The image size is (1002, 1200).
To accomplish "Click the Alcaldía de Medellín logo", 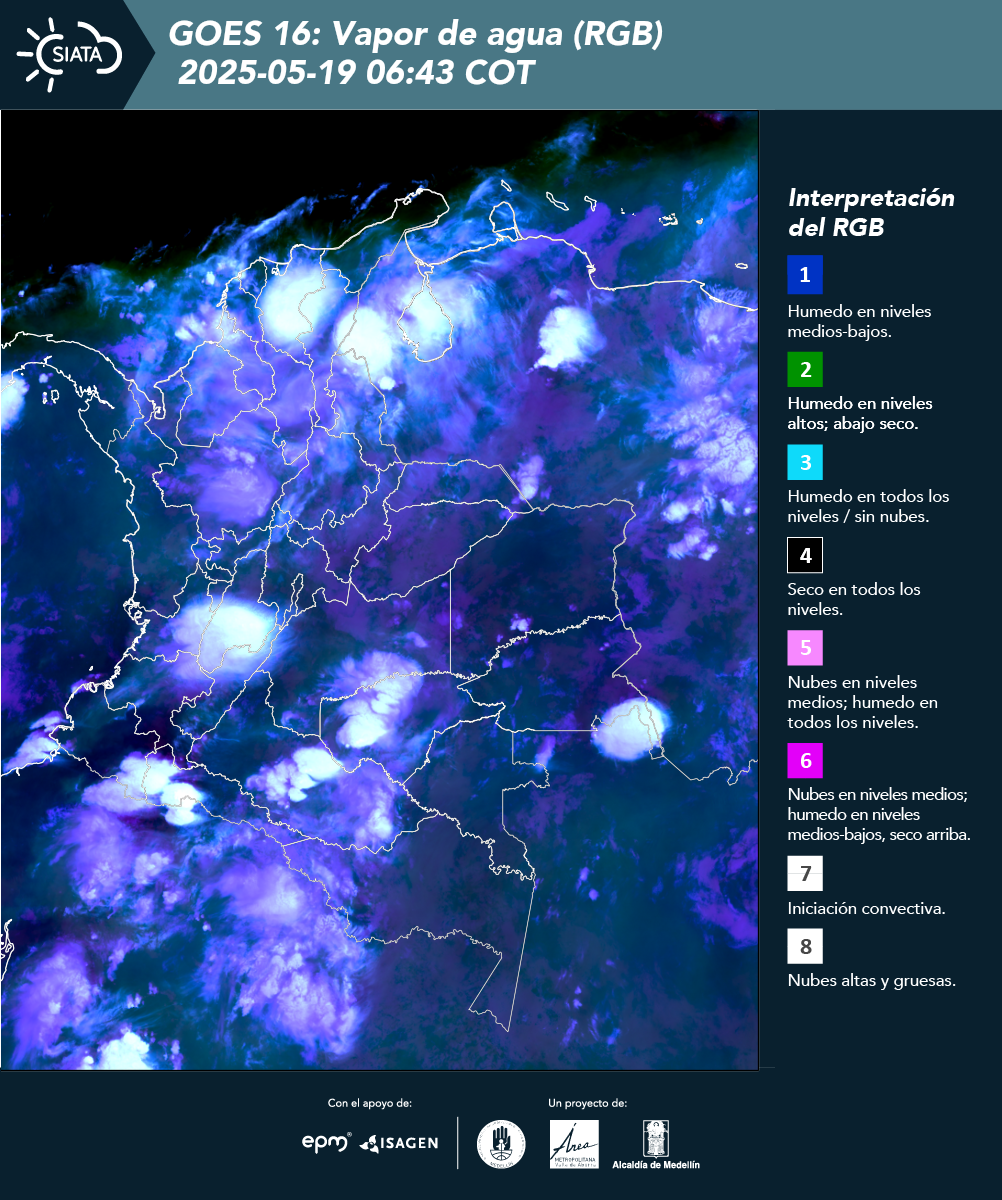I will coord(656,1144).
